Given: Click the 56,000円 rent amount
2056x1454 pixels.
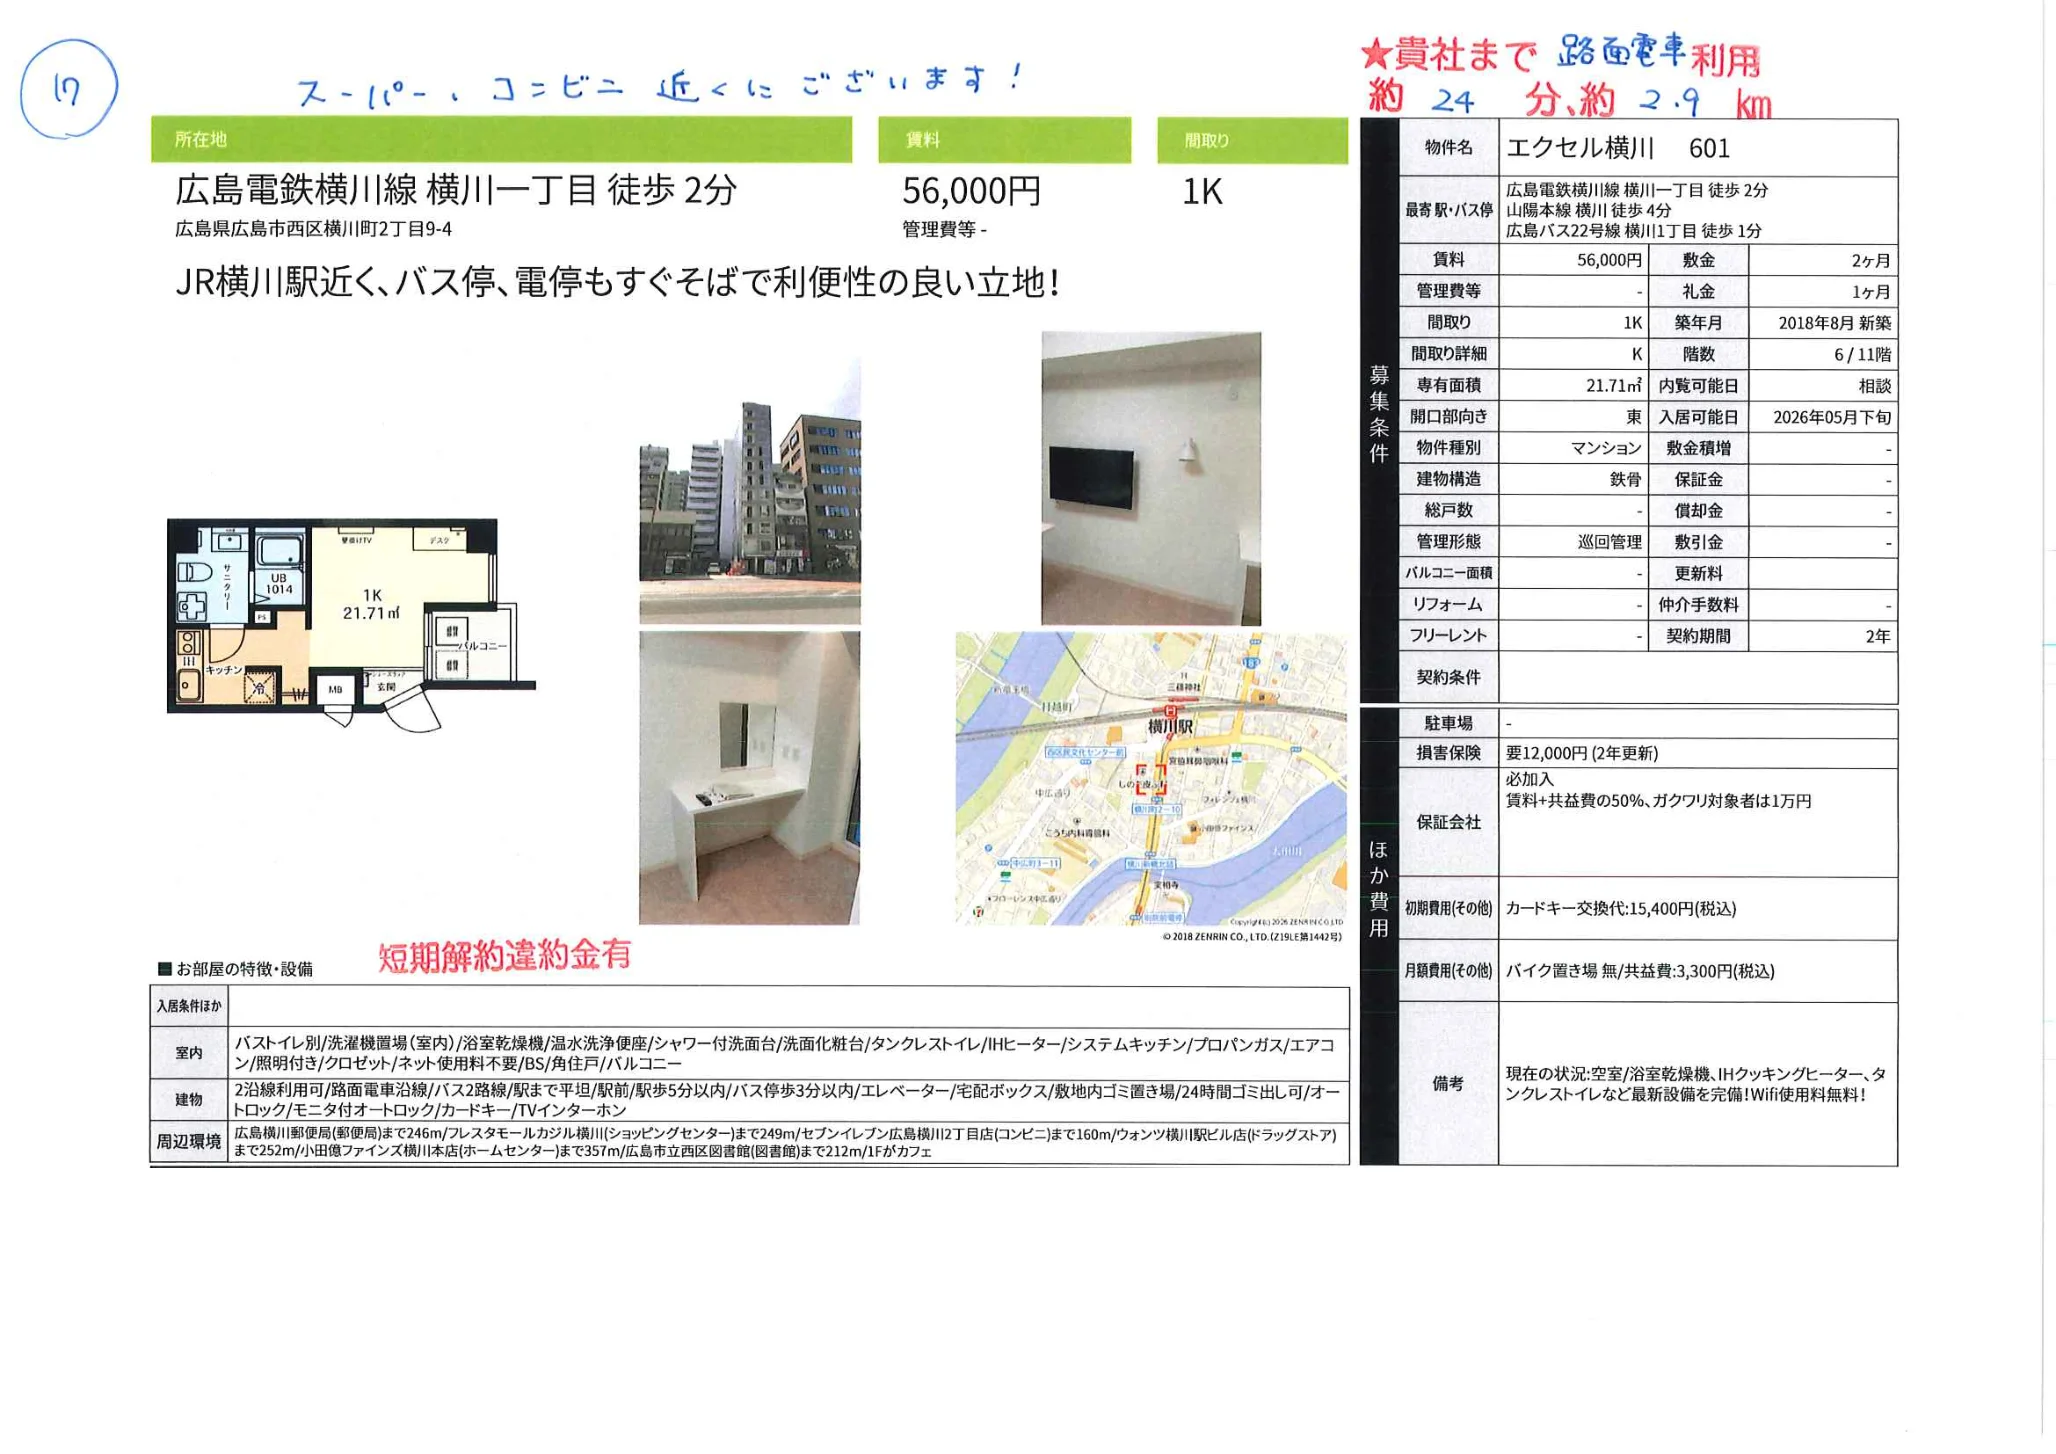Looking at the screenshot, I should click(x=971, y=191).
